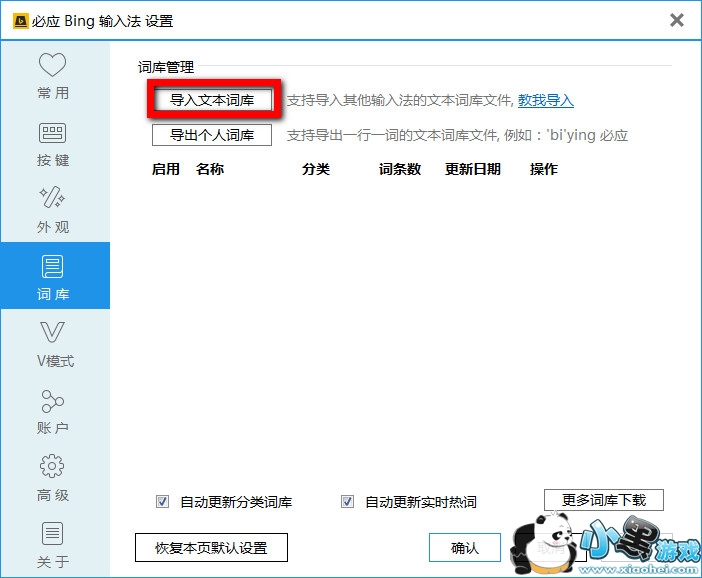Select the 词库 book icon
The width and height of the screenshot is (702, 578).
click(53, 267)
